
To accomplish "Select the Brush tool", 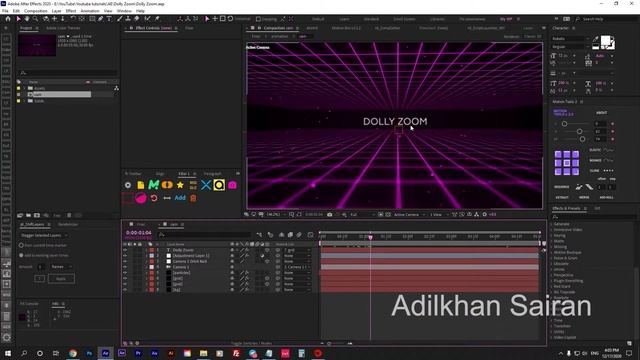I will coord(120,19).
